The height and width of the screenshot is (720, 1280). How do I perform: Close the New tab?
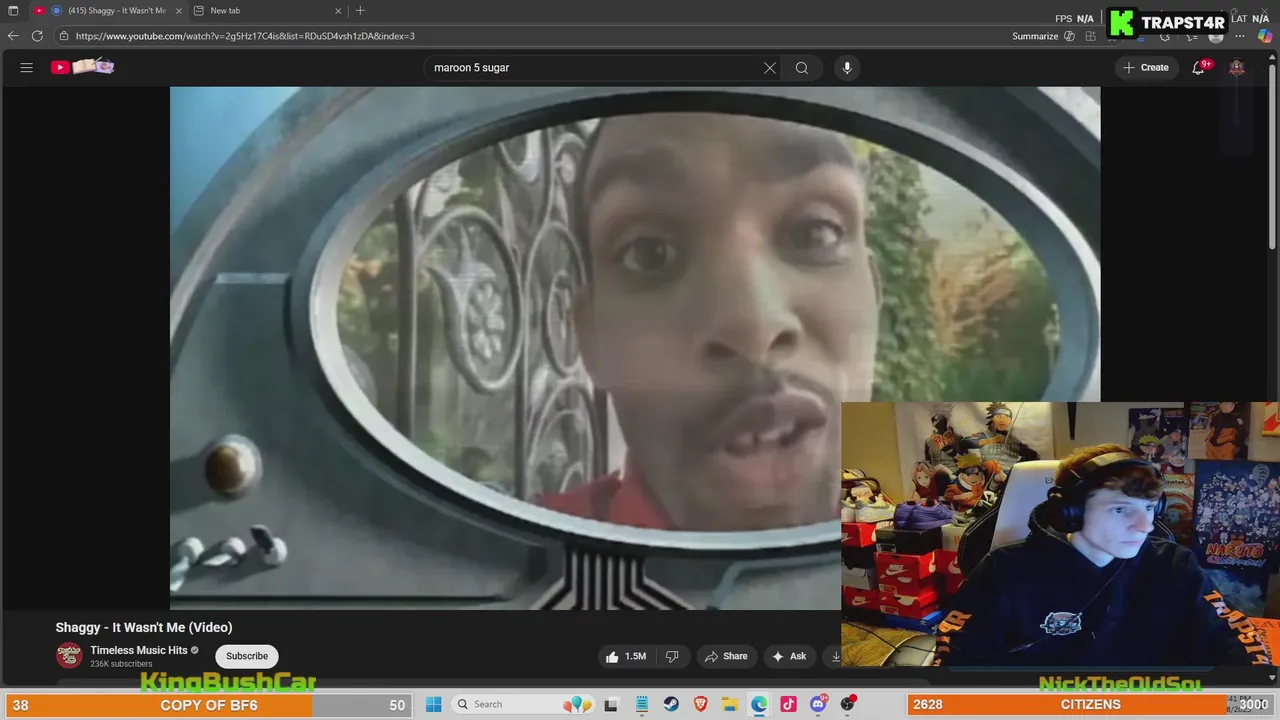click(x=338, y=11)
